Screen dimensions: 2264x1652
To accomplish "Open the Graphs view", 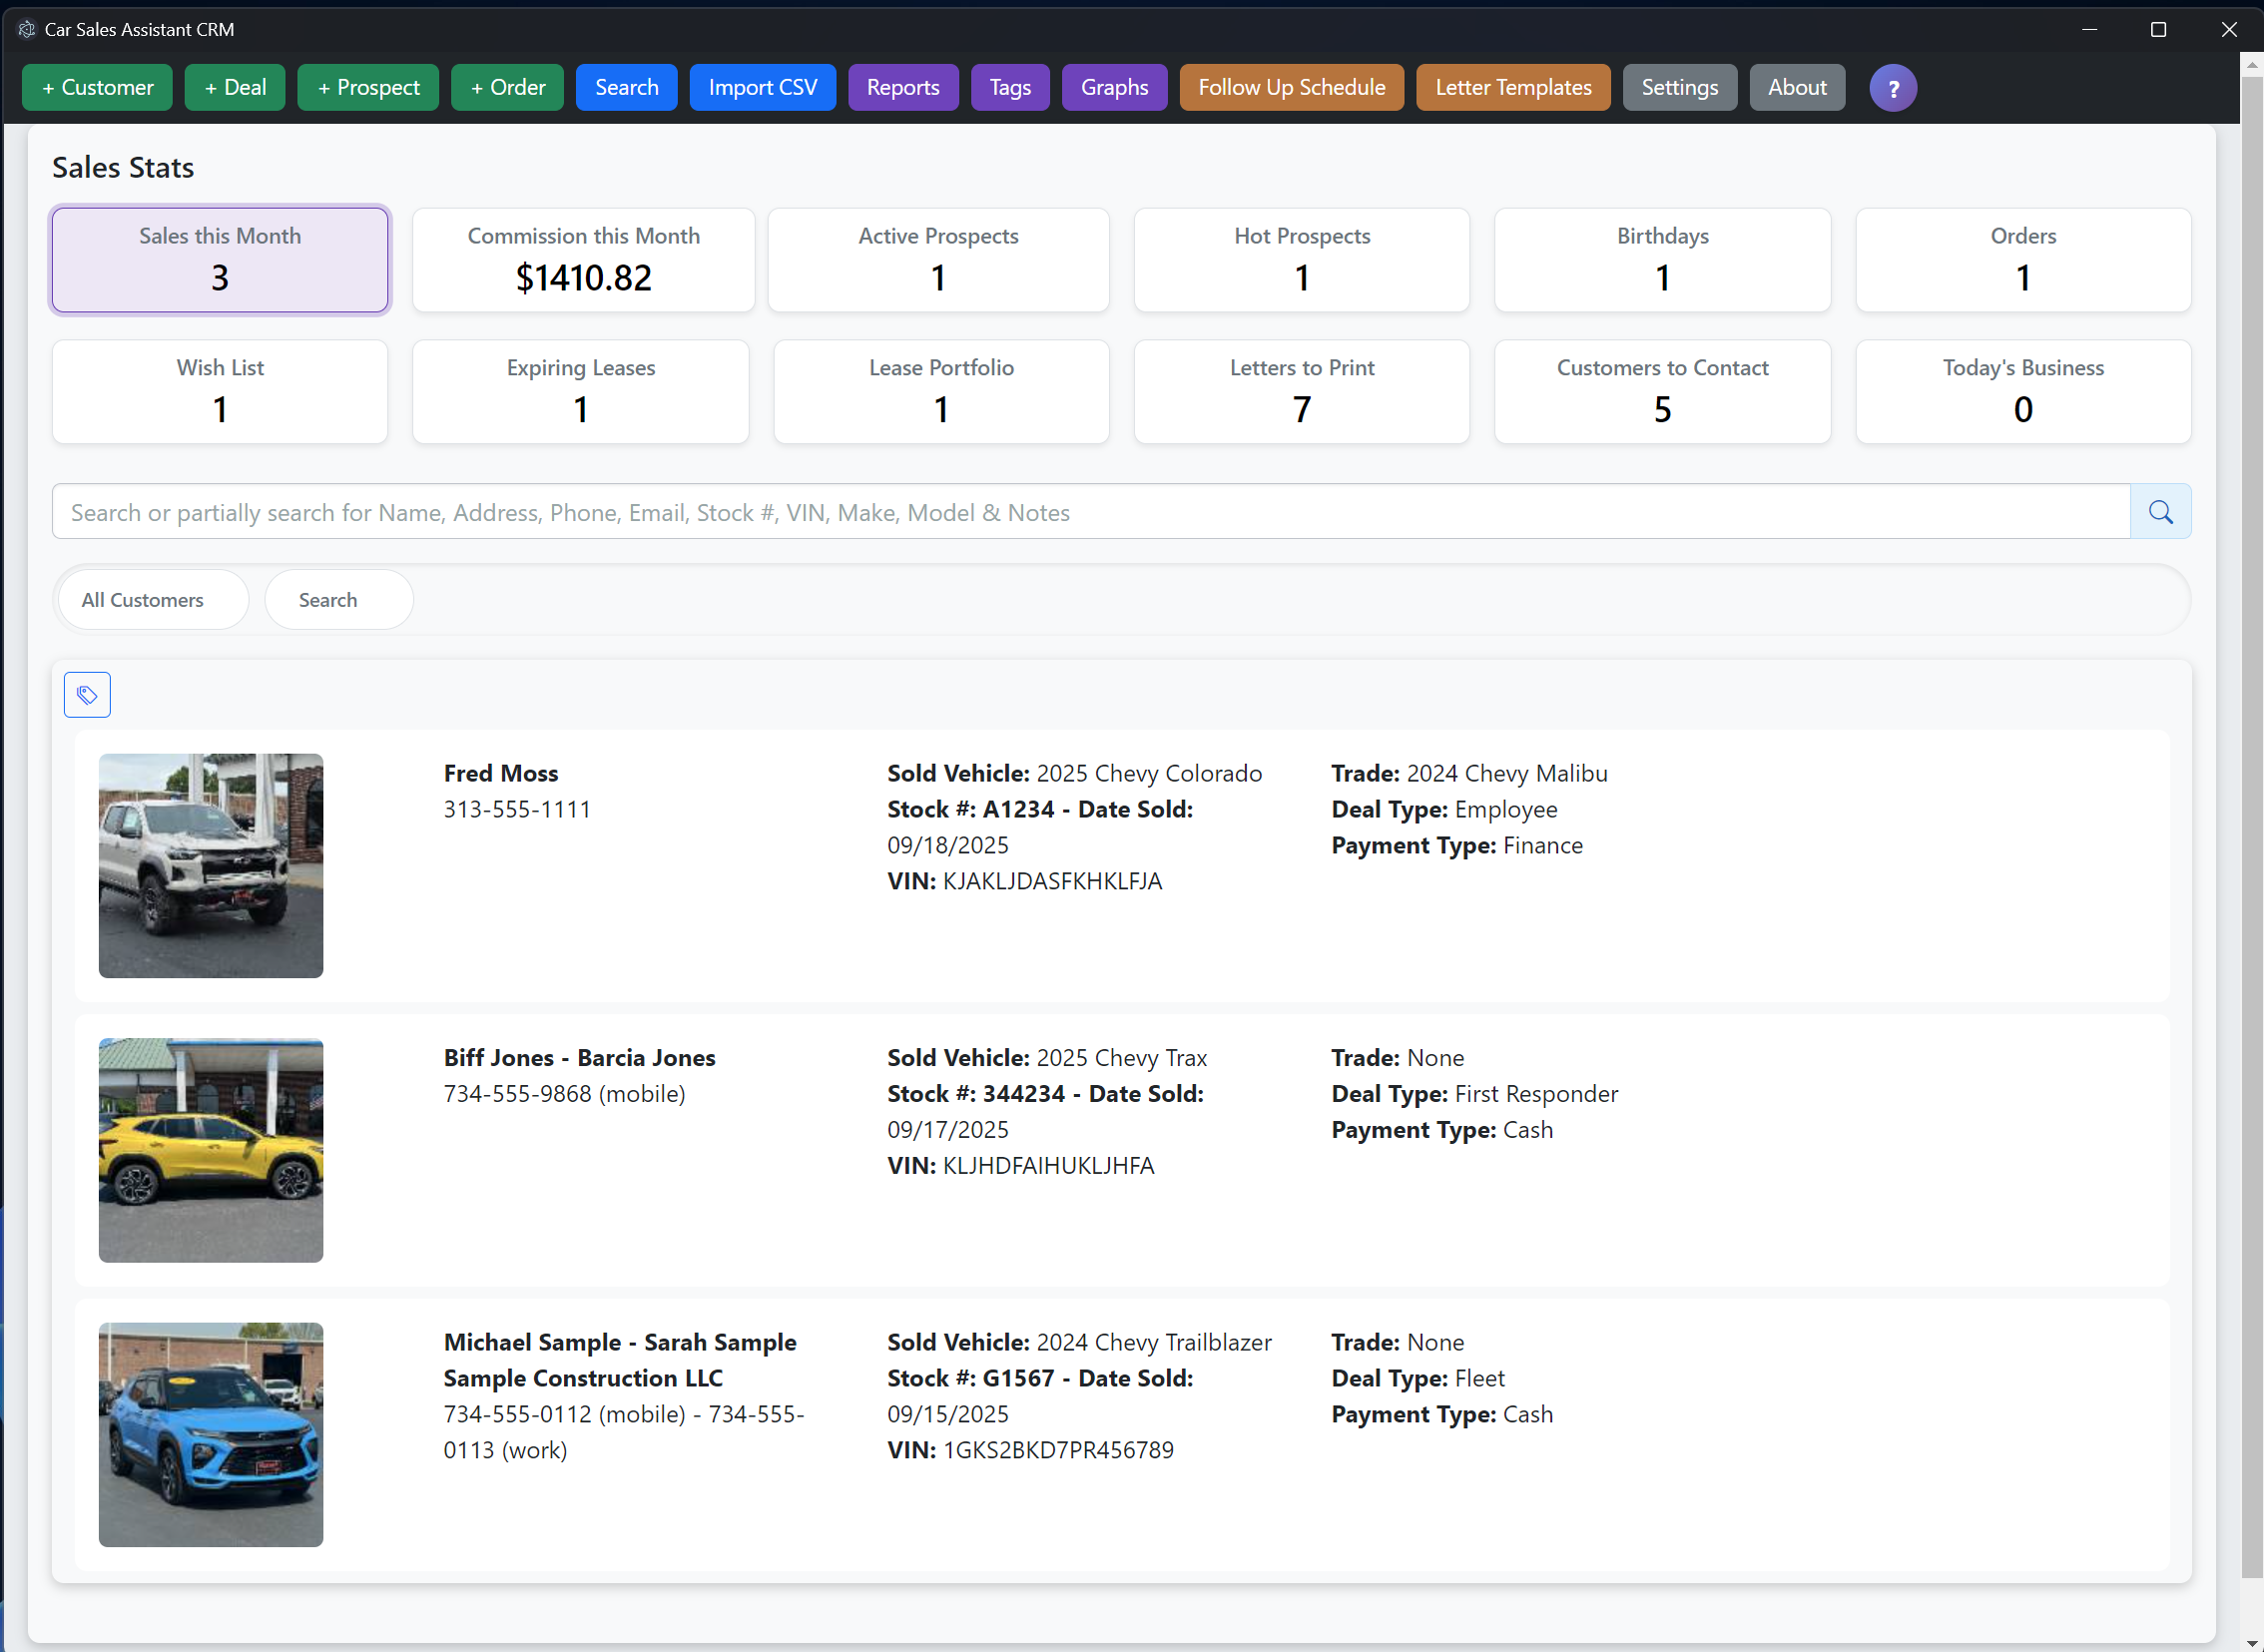I will point(1114,88).
